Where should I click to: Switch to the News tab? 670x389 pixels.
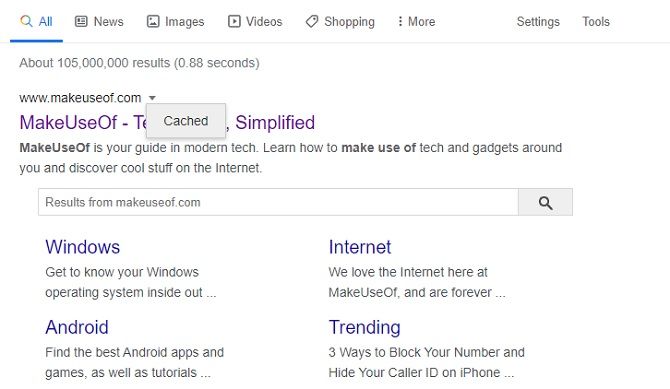point(99,21)
